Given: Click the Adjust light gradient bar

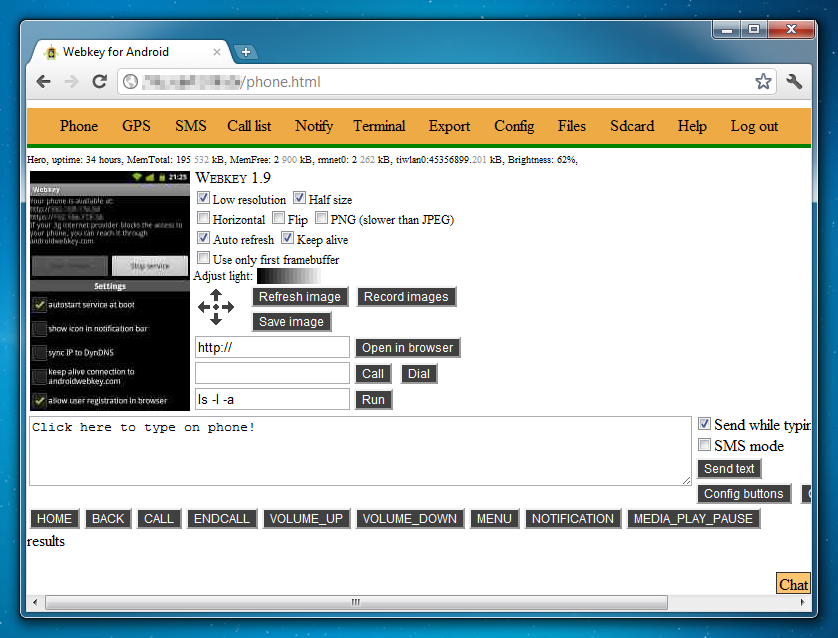Looking at the screenshot, I should point(288,275).
